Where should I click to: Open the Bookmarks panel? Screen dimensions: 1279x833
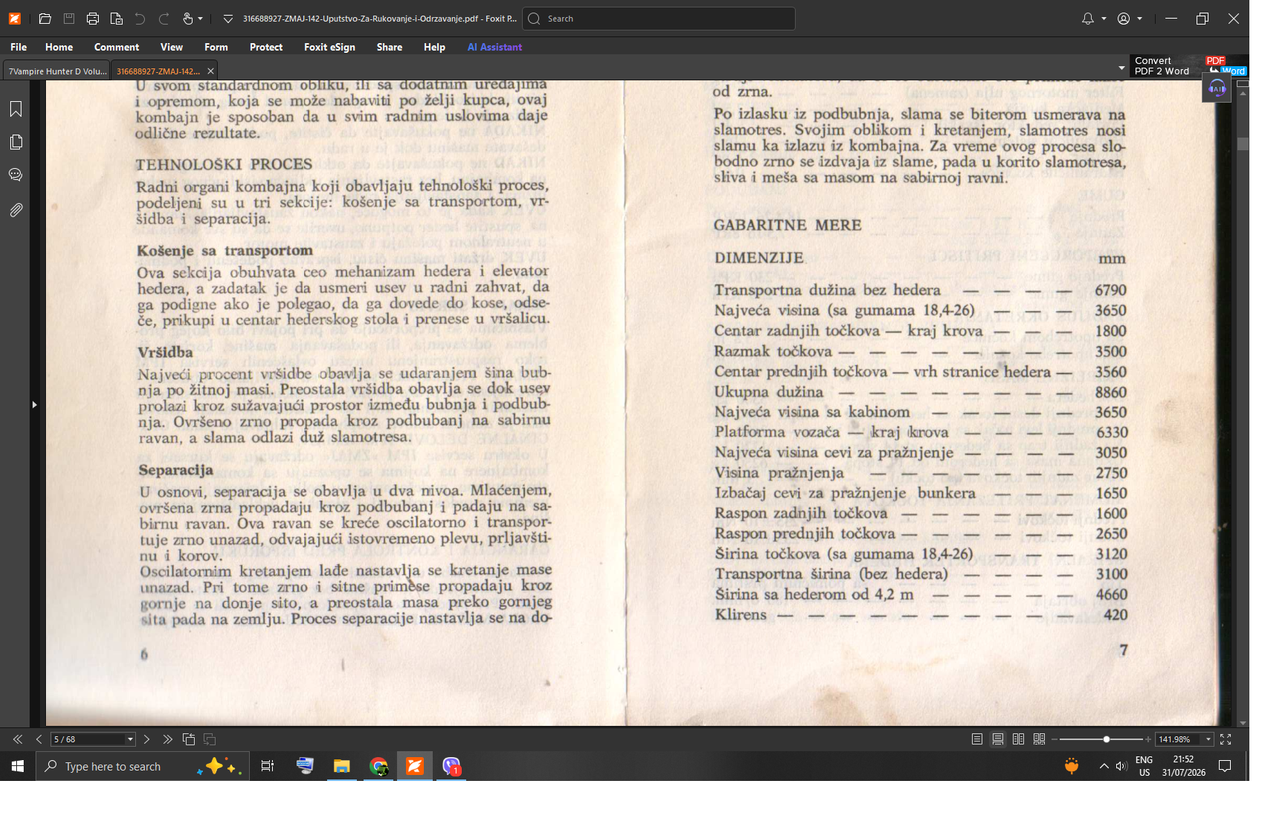(x=16, y=109)
